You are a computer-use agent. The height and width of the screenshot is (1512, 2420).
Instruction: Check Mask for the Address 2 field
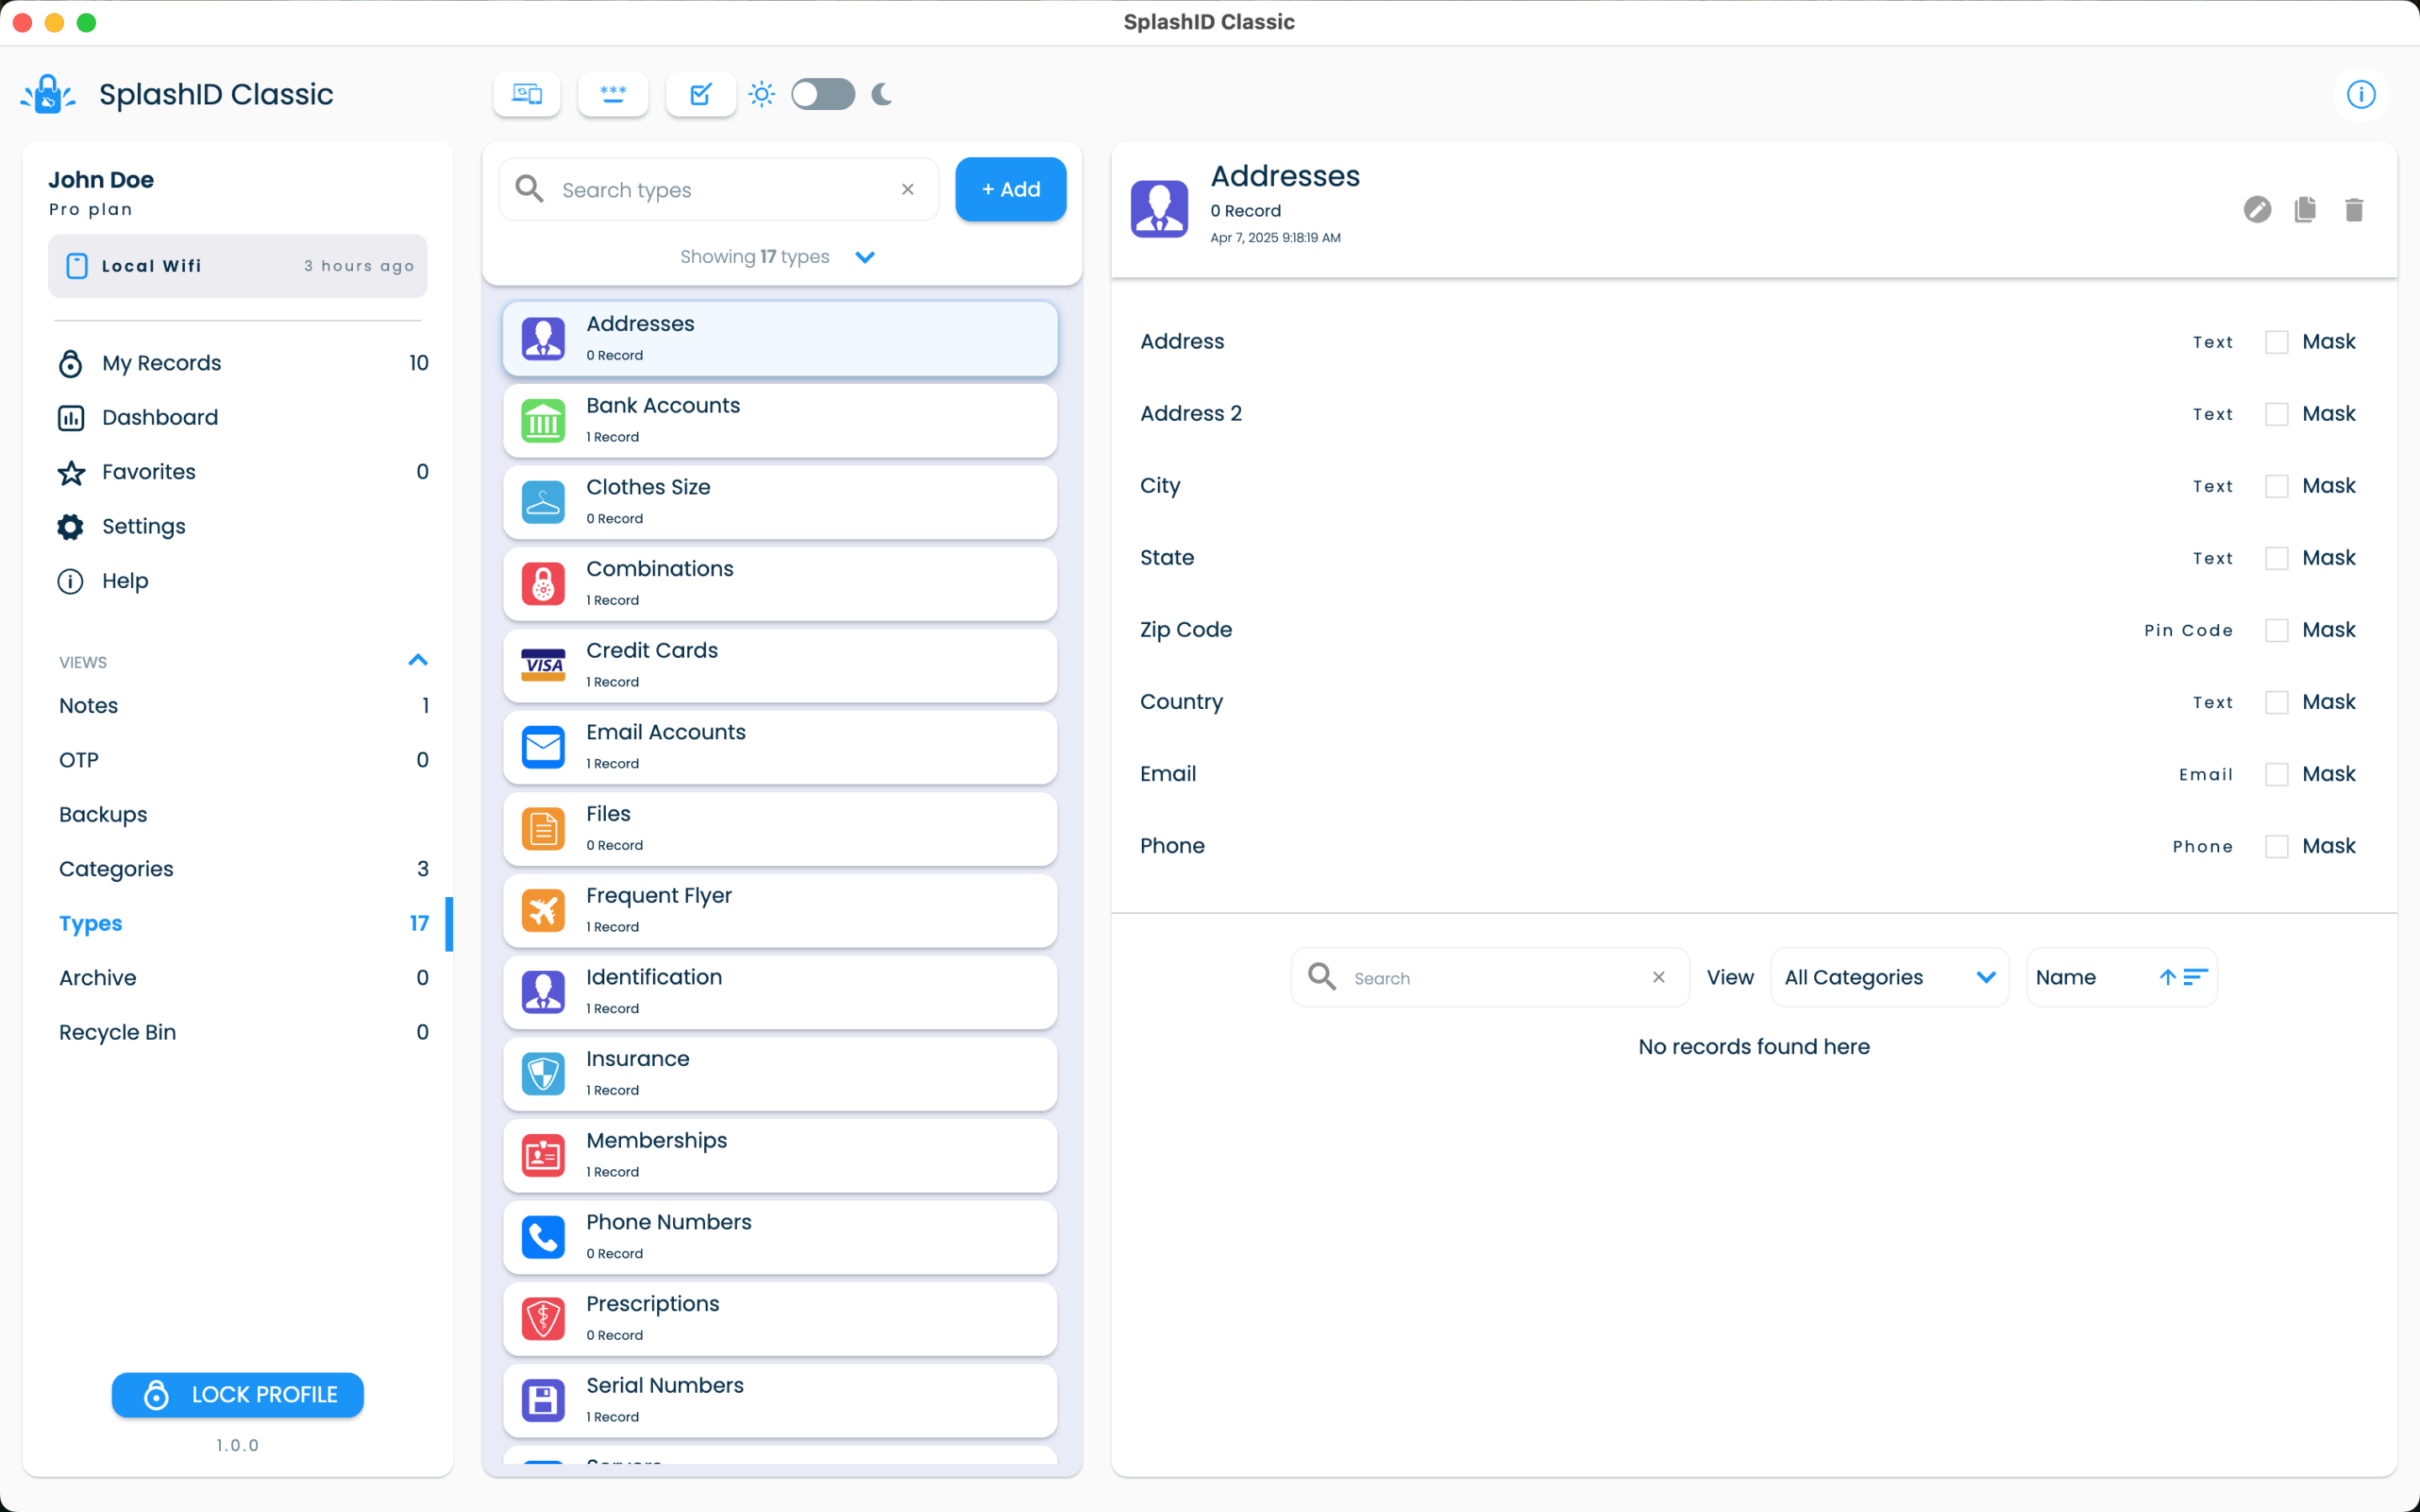click(2276, 414)
